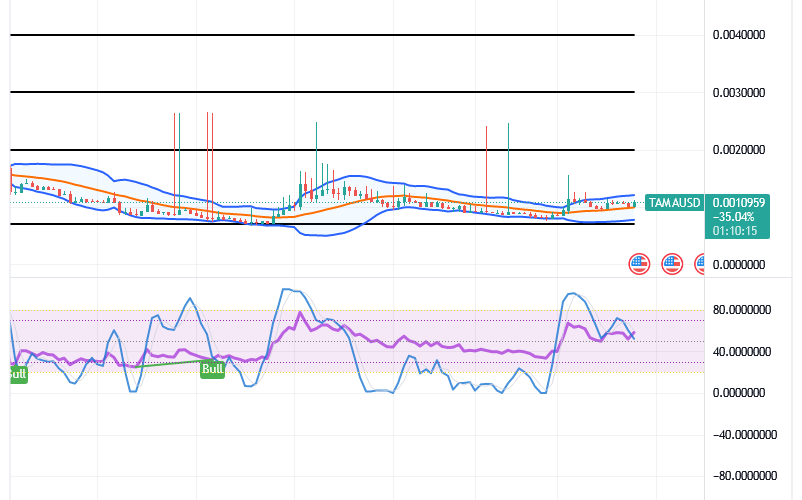Click the TAMAUSD symbol price label
Screen dimensions: 802x500
674,203
